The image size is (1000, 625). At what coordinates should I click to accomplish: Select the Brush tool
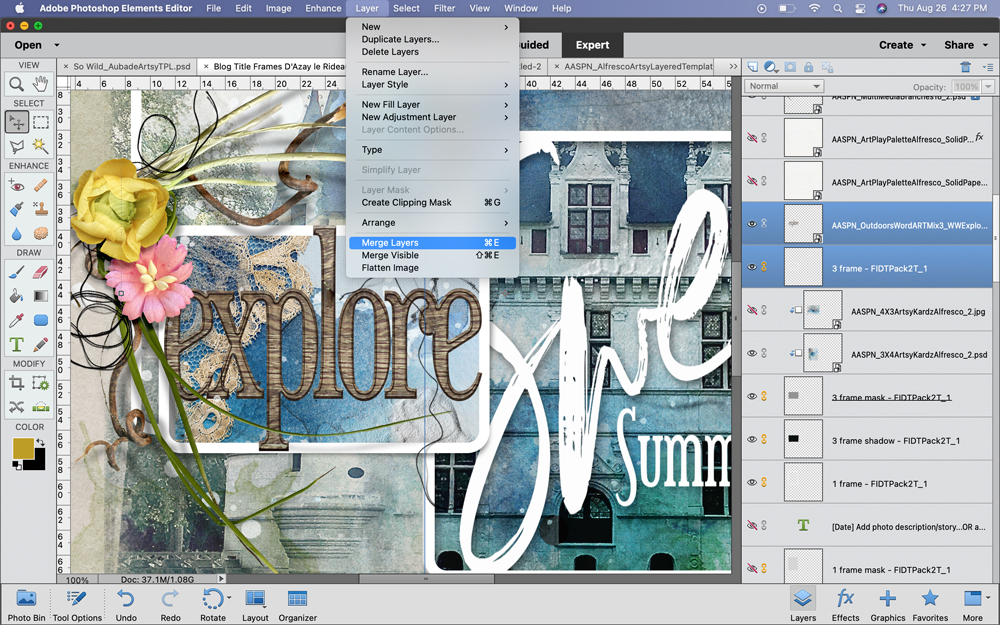(x=17, y=272)
